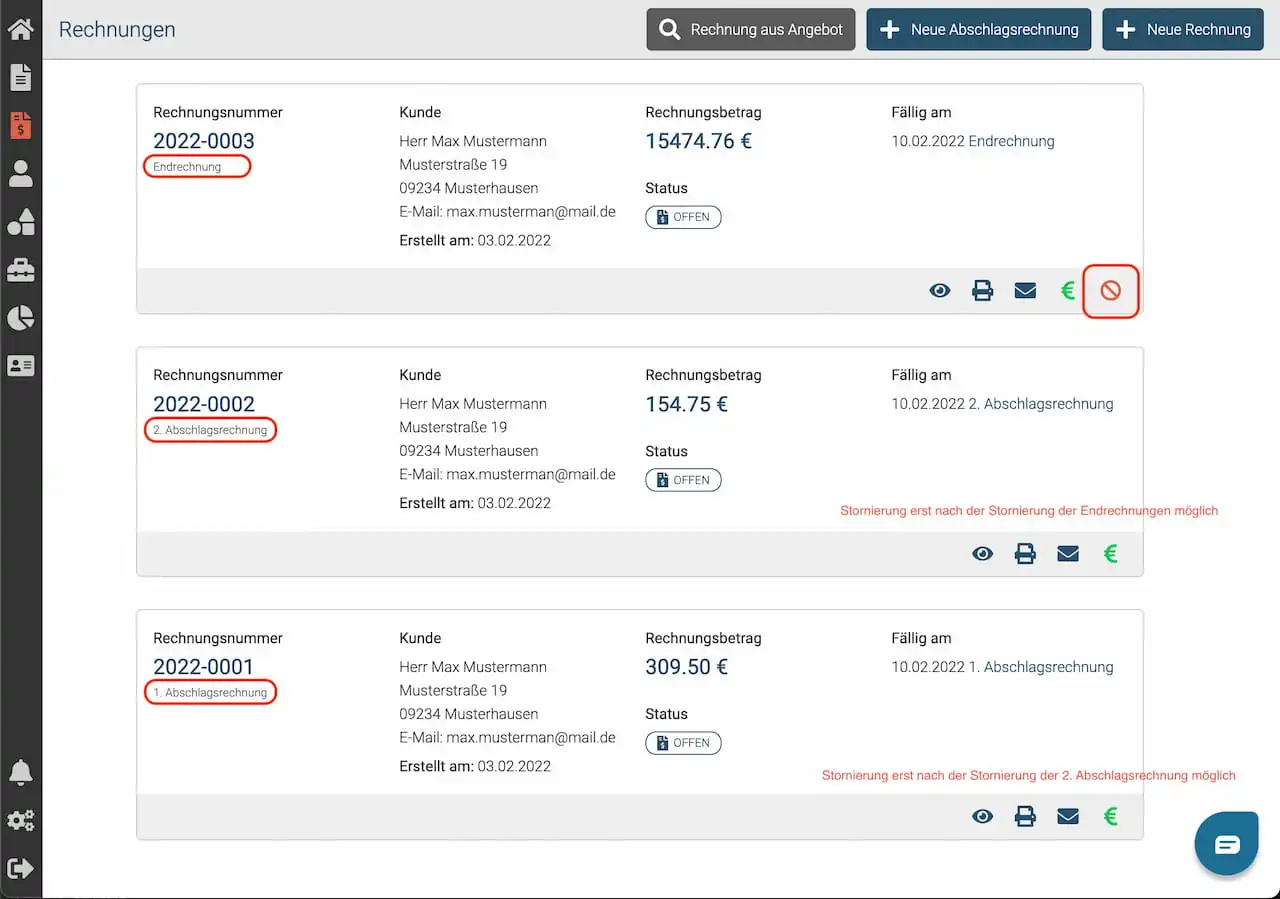This screenshot has height=899, width=1280.
Task: Click the red notice about 2. Abschlagsrechnung storno
Action: [x=1029, y=776]
